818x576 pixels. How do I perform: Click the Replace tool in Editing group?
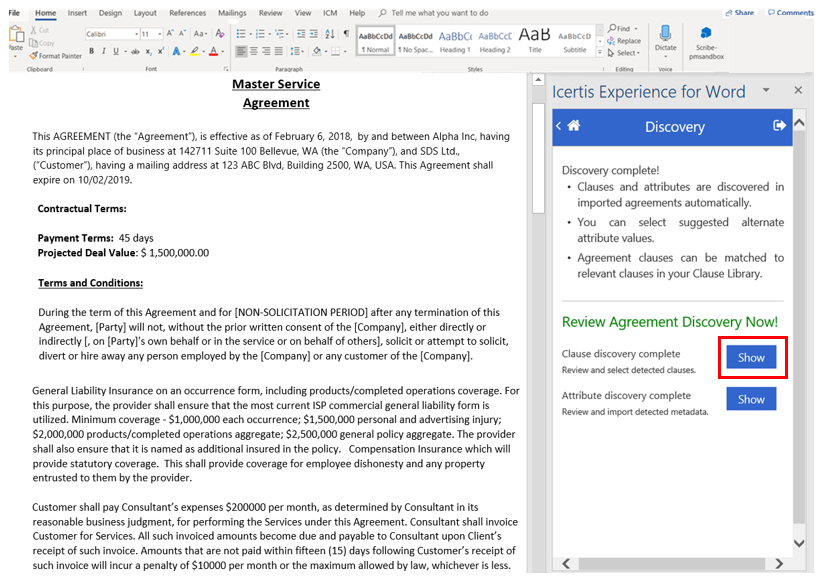(624, 41)
